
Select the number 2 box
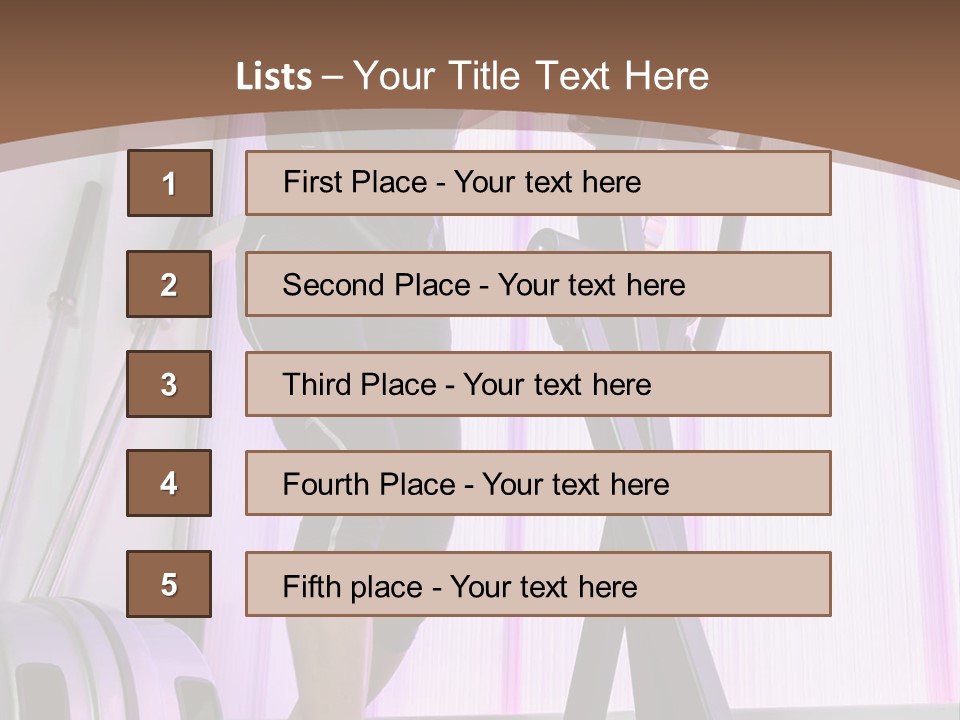(169, 284)
